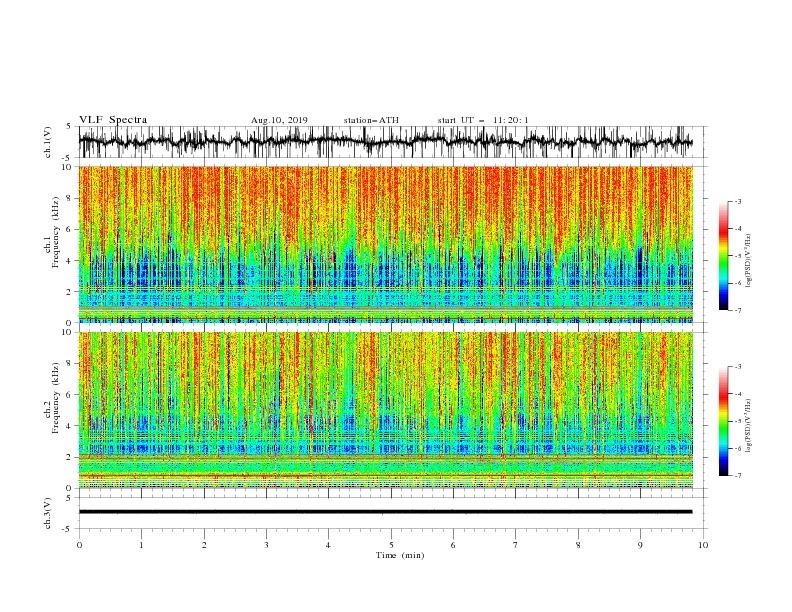Click inside the ch.1 spectrogram panel
This screenshot has height=612, width=792.
[385, 244]
